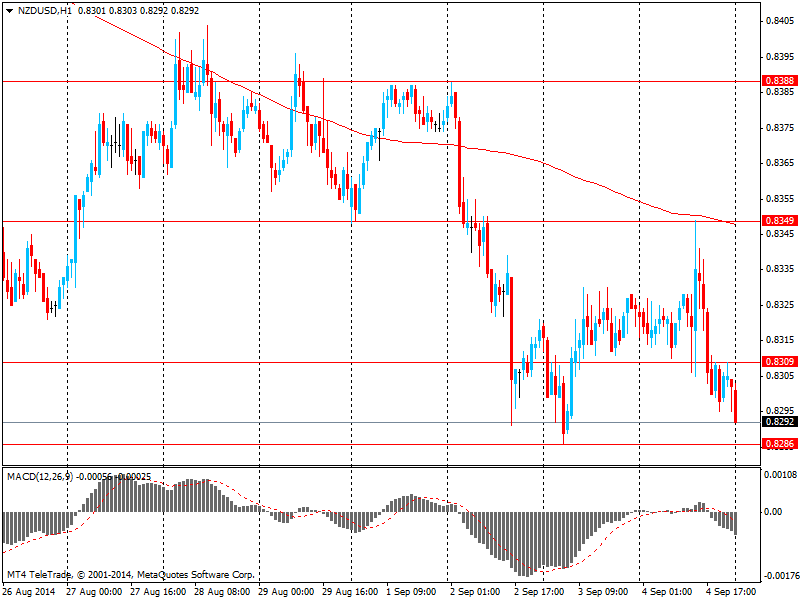This screenshot has height=600, width=800.
Task: Click the 0.8375 price scale value
Action: [780, 128]
